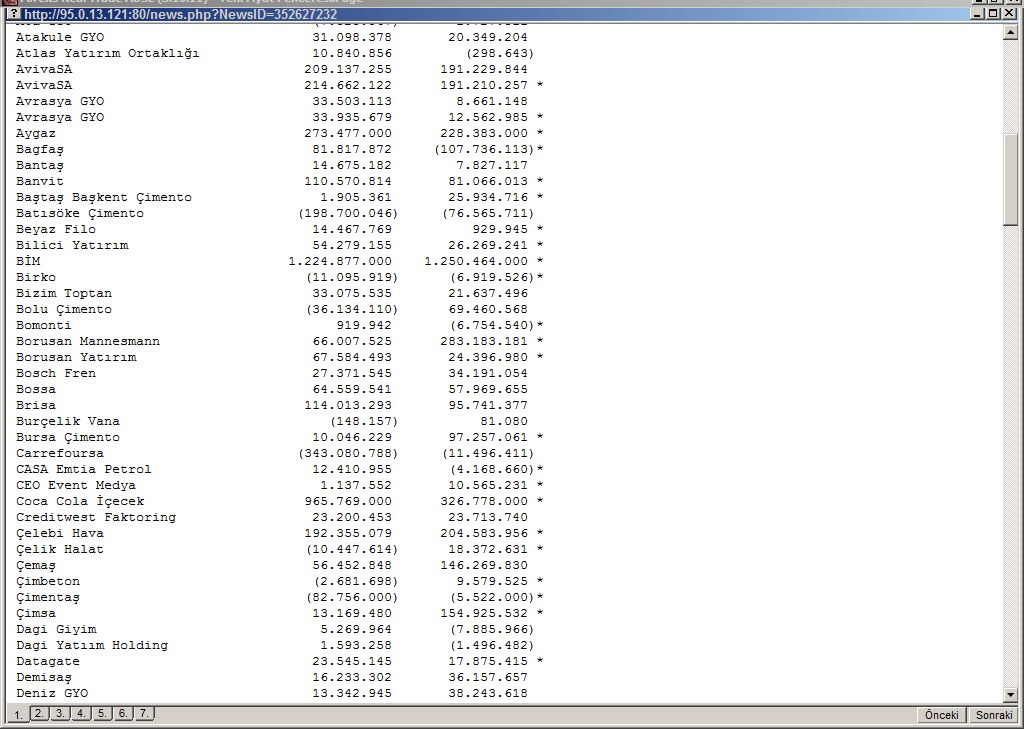This screenshot has height=729, width=1024.
Task: Select Atlas Yatırım Ortaklığı text
Action: coord(108,54)
